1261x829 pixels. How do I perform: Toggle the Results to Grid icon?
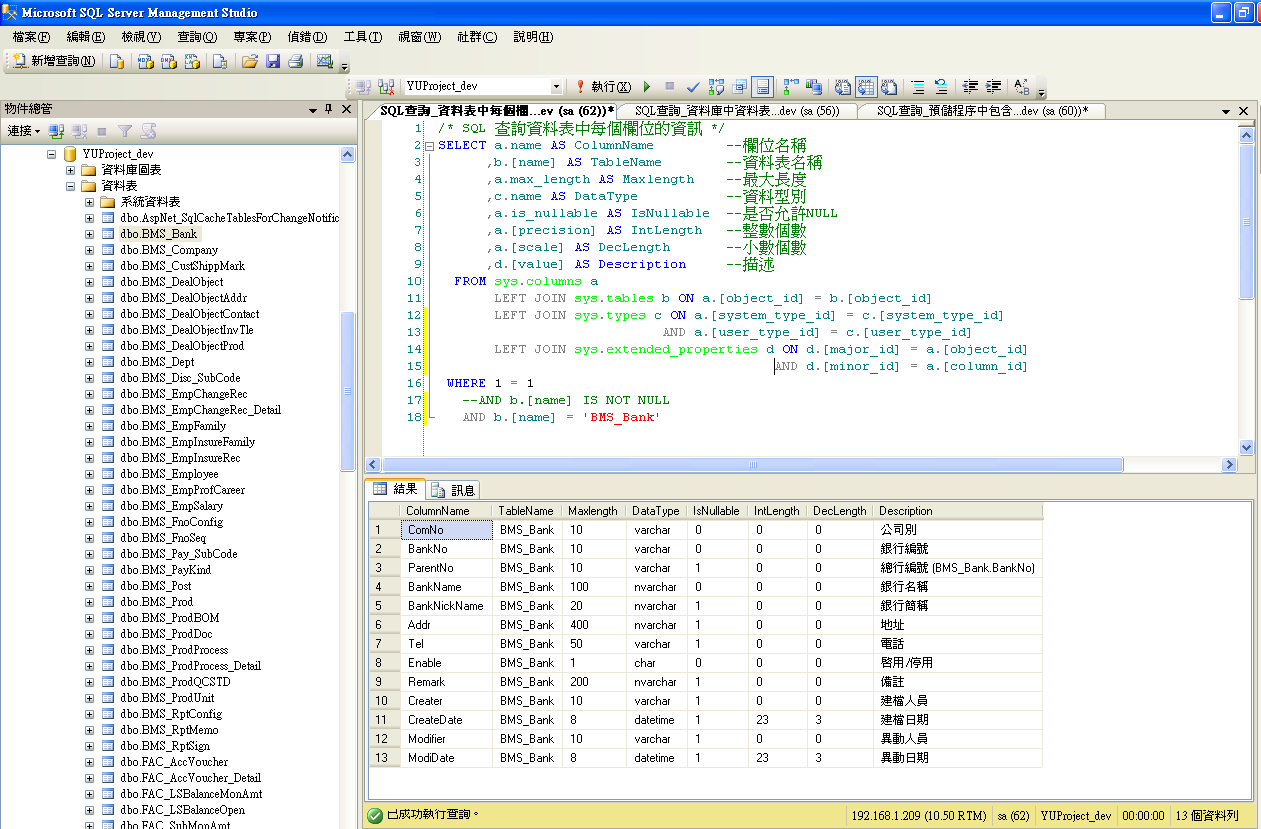click(x=865, y=87)
